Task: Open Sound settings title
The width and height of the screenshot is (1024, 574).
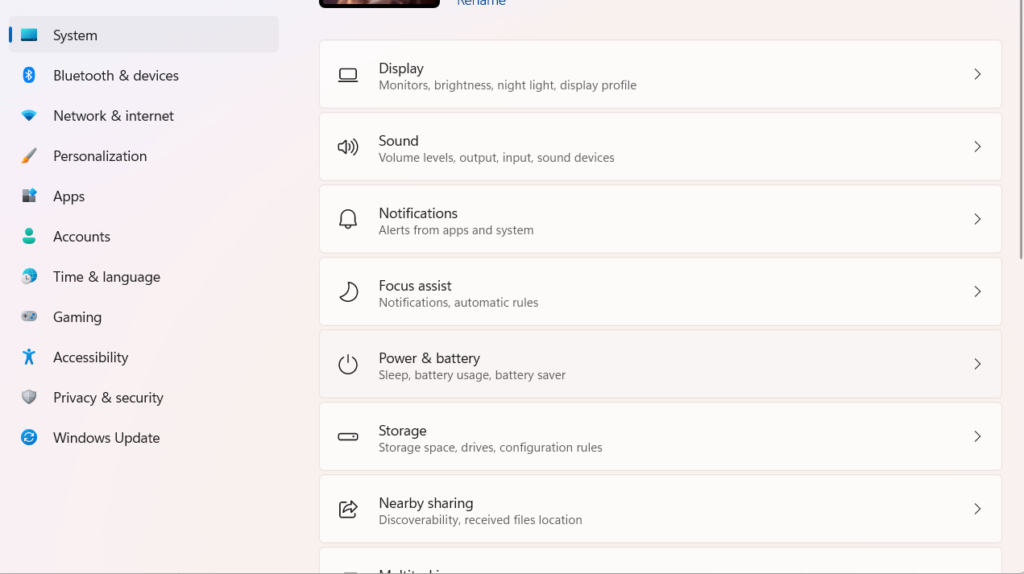Action: pos(398,141)
